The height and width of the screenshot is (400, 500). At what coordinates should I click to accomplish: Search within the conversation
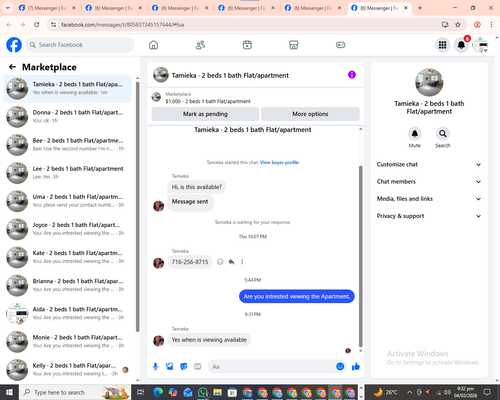pos(443,134)
